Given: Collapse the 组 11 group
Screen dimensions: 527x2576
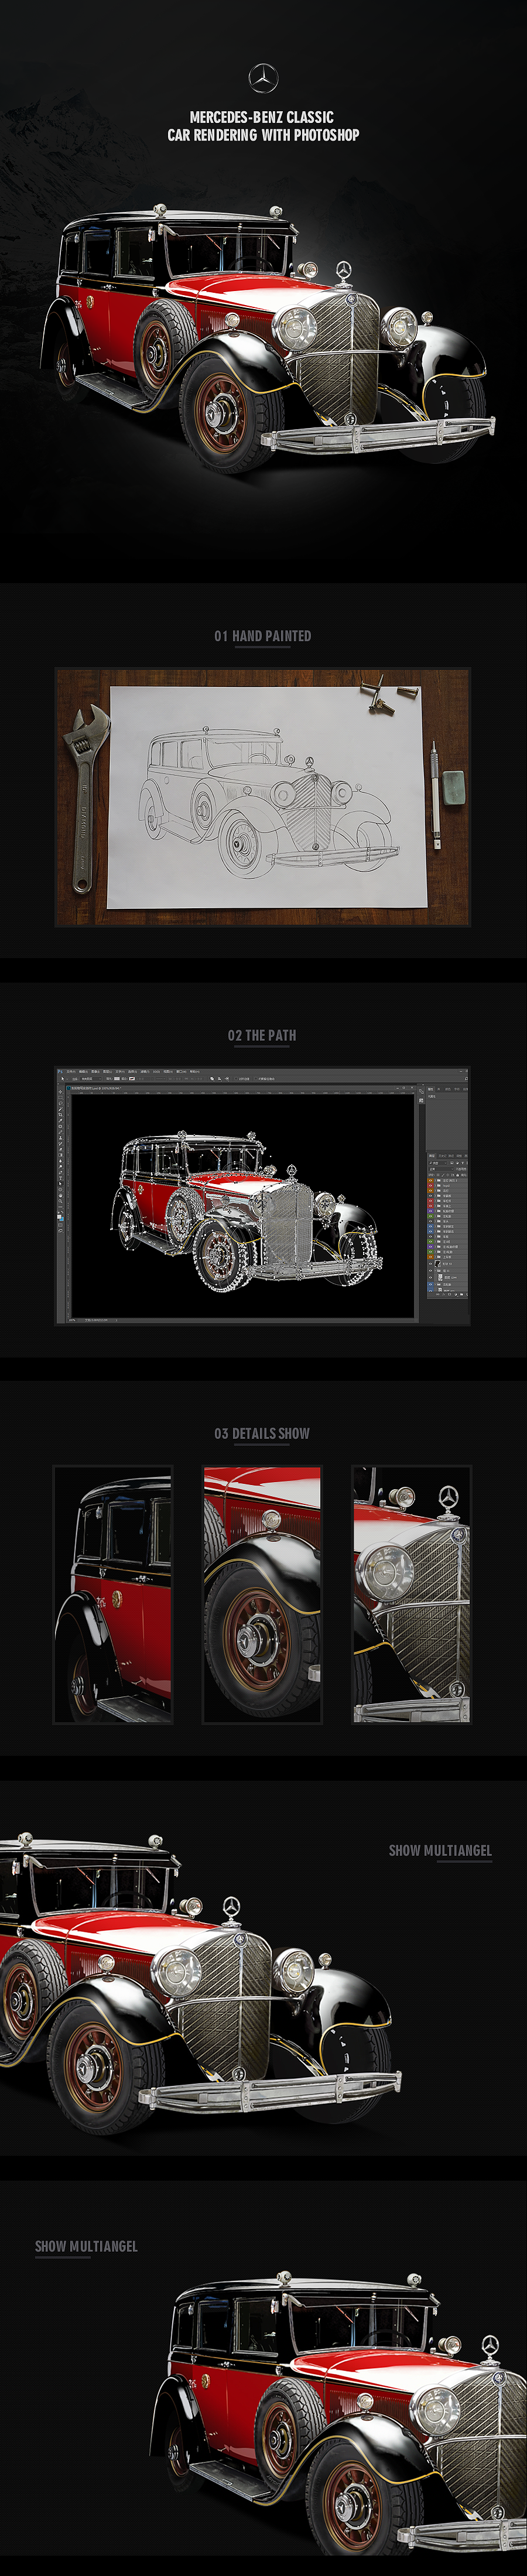Looking at the screenshot, I should tap(436, 1271).
